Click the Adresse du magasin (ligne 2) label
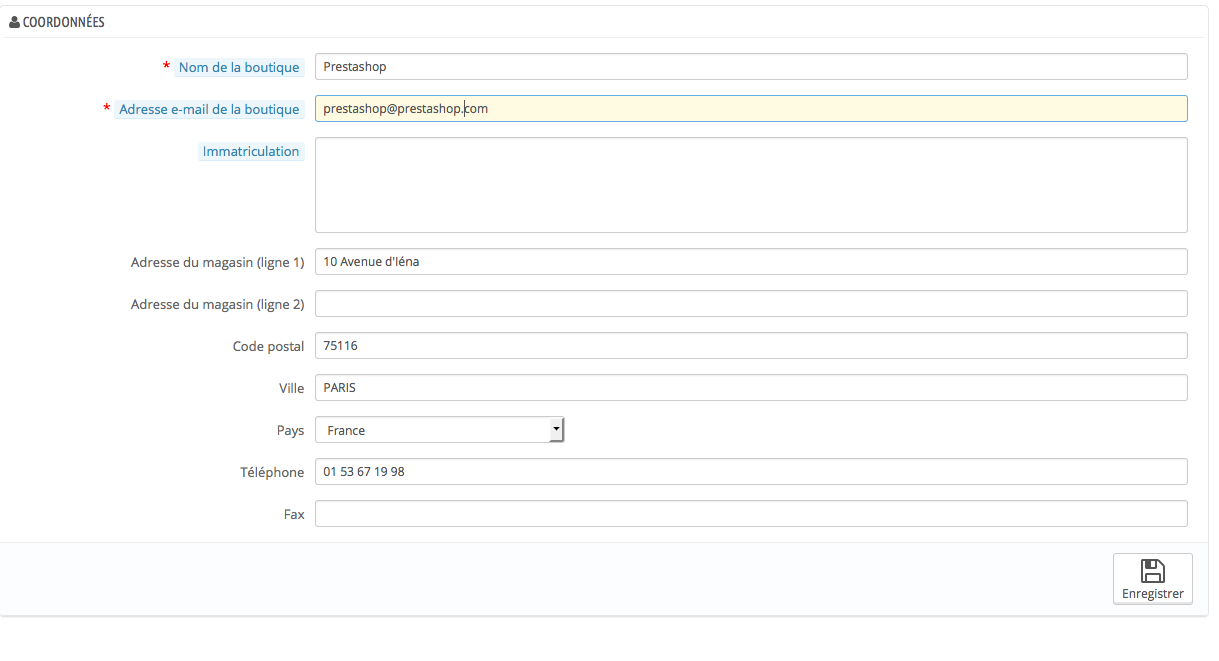This screenshot has width=1219, height=661. point(217,304)
